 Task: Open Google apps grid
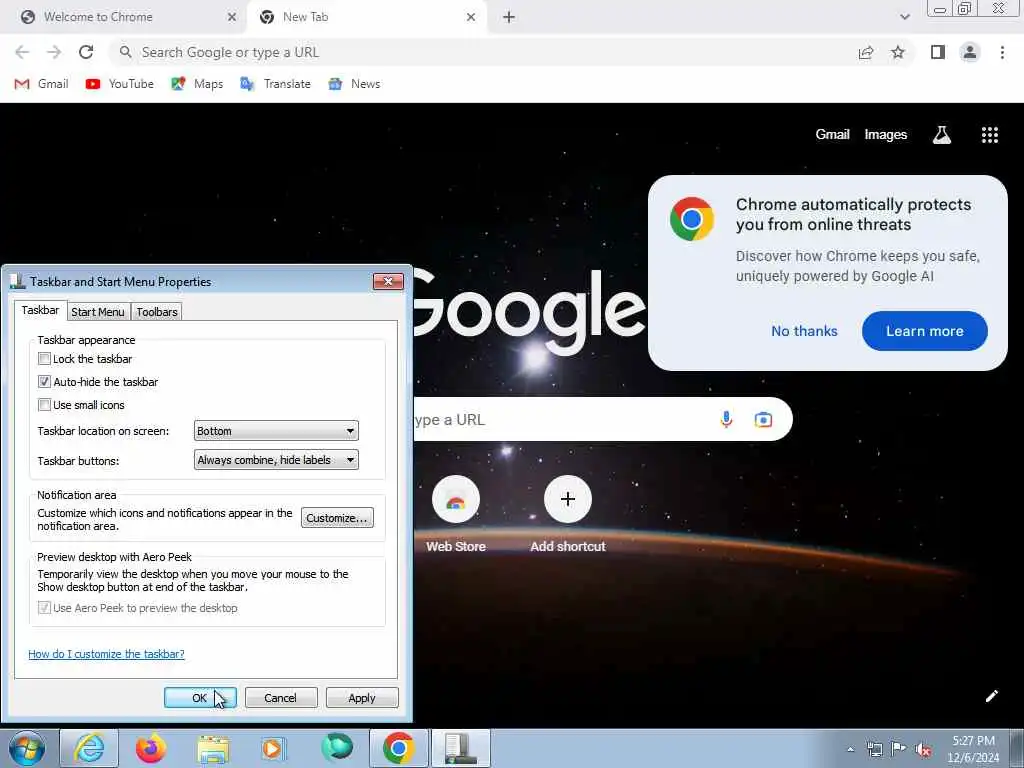pos(989,135)
